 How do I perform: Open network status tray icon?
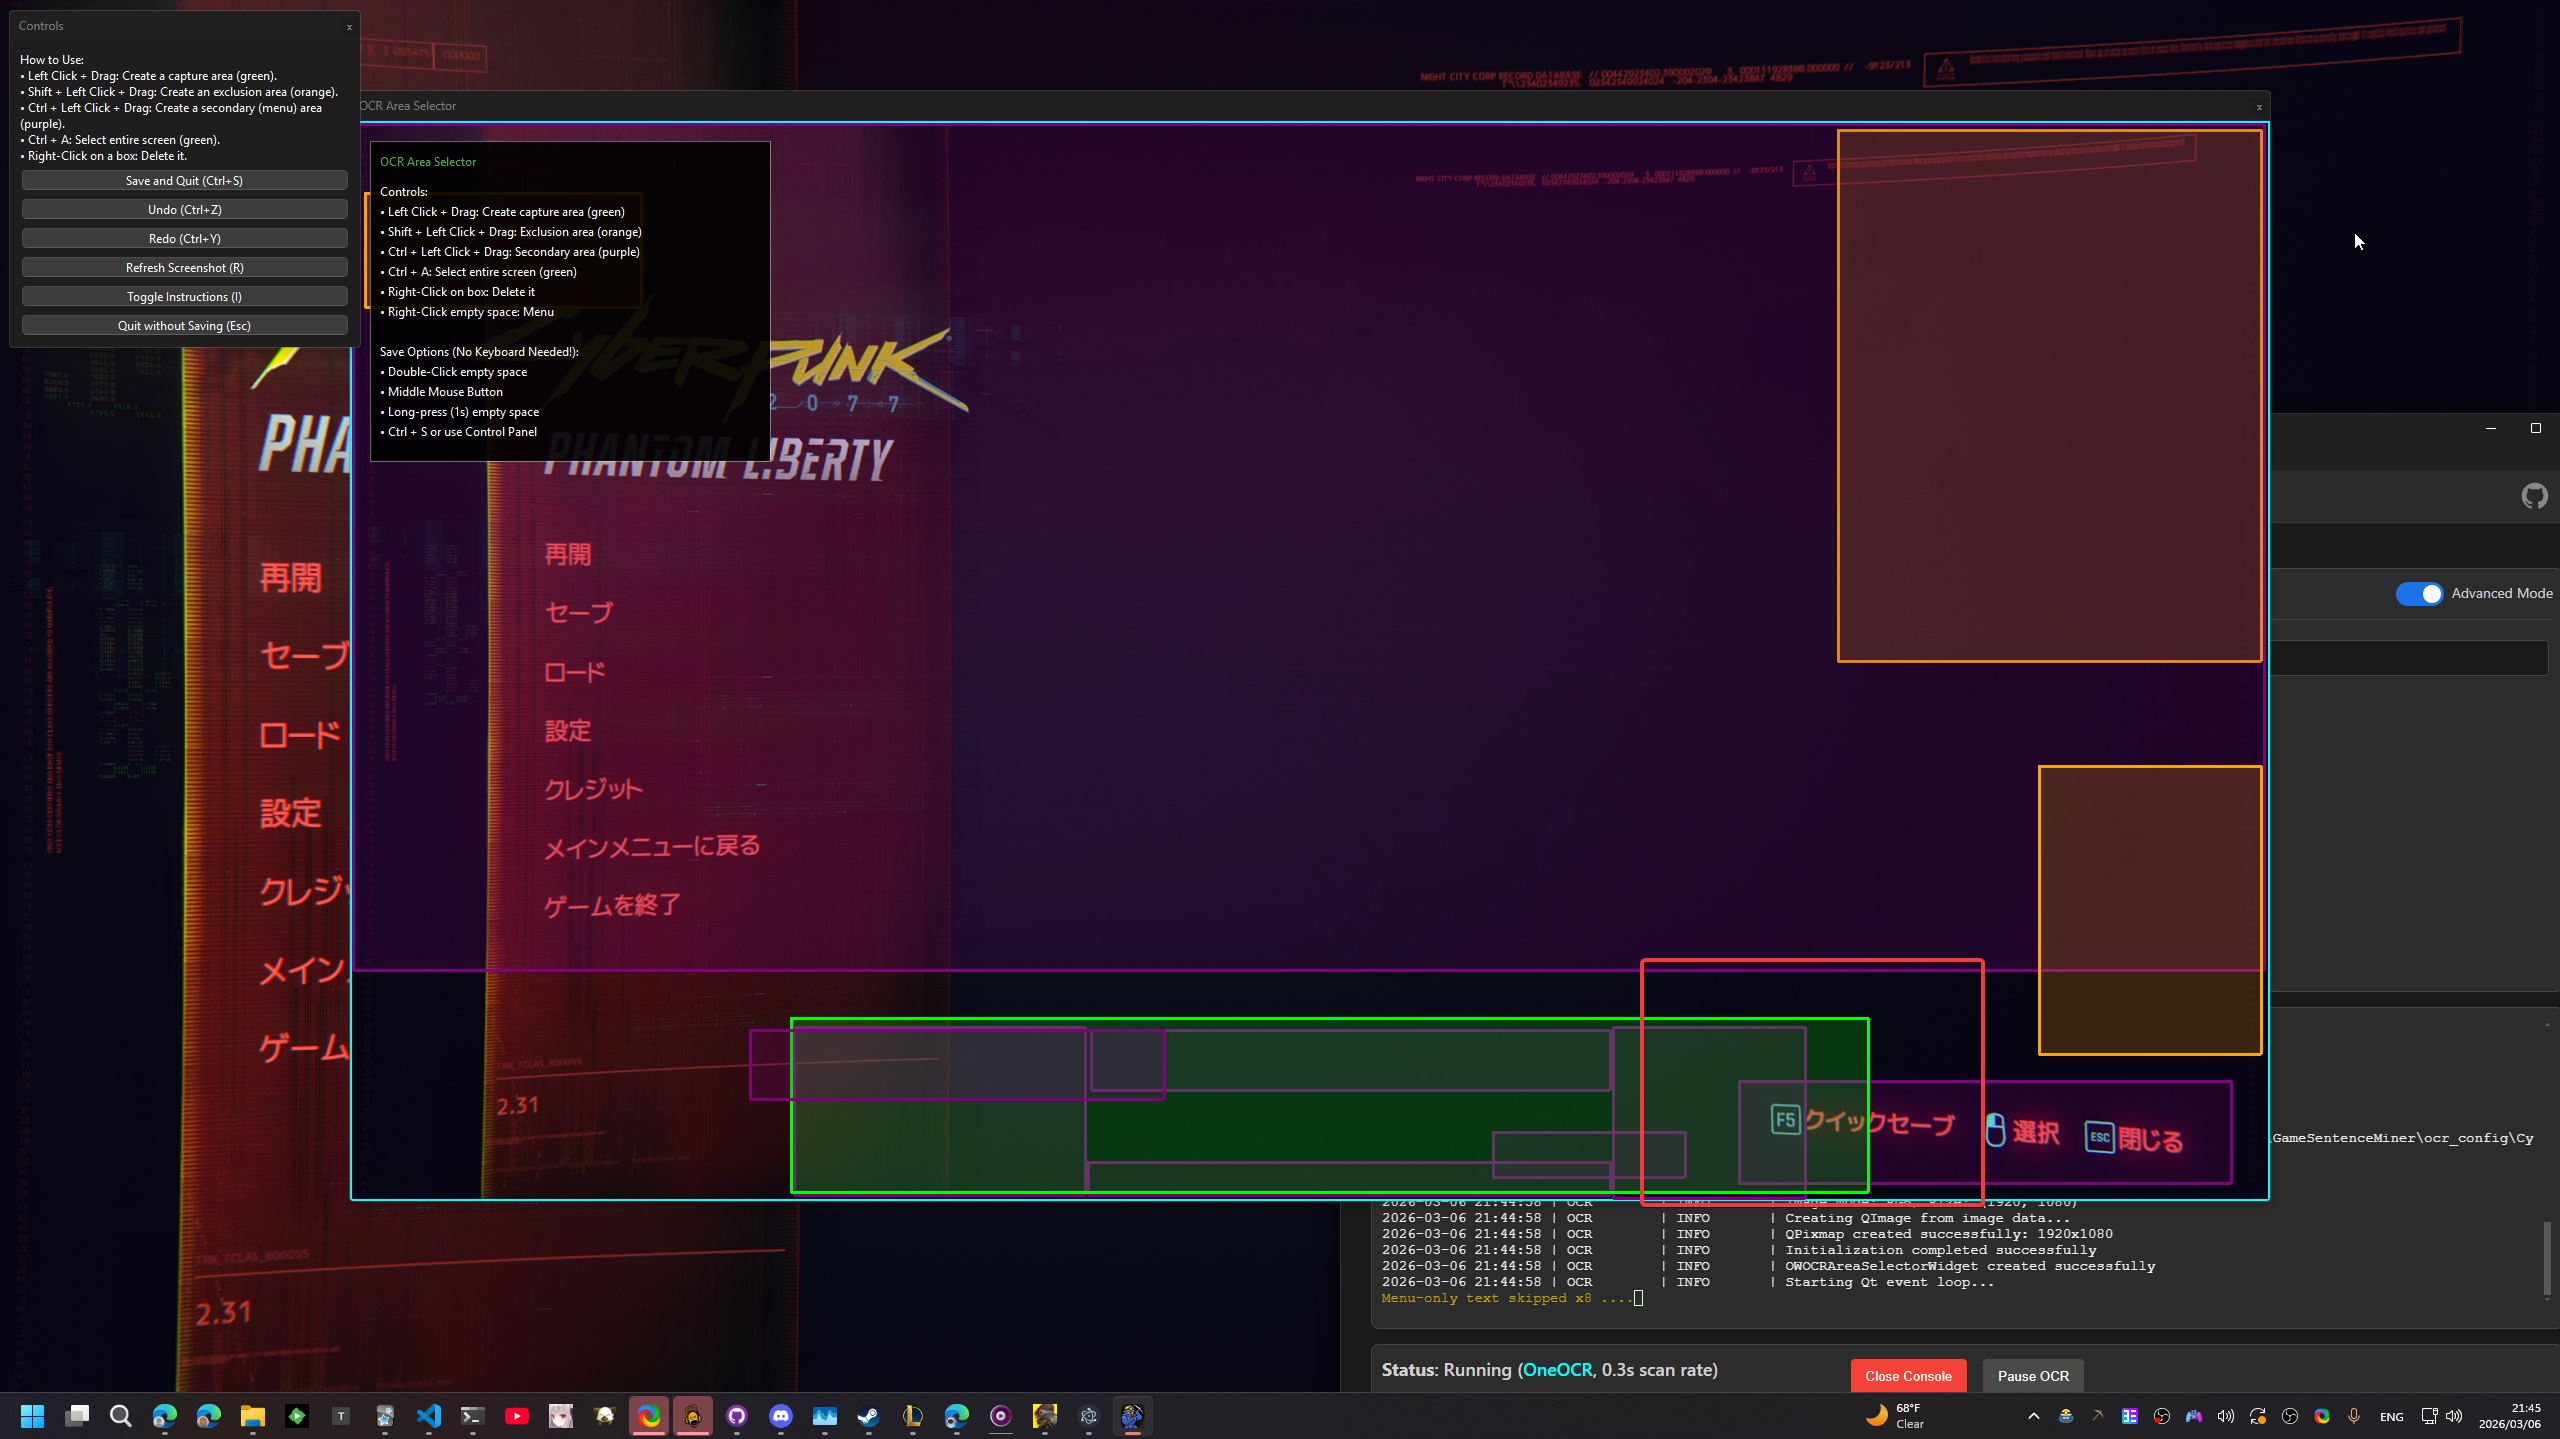[x=2429, y=1415]
